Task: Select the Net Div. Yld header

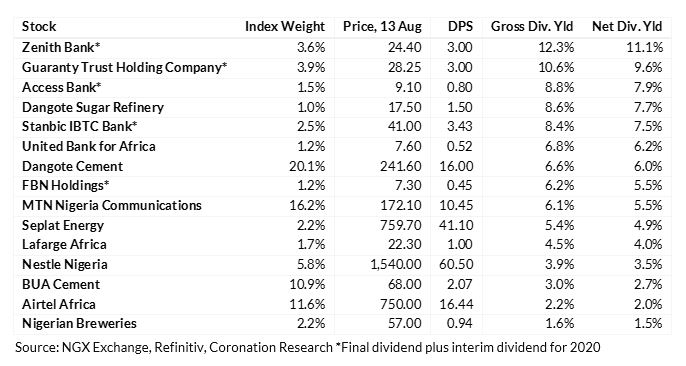Action: pyautogui.click(x=627, y=27)
